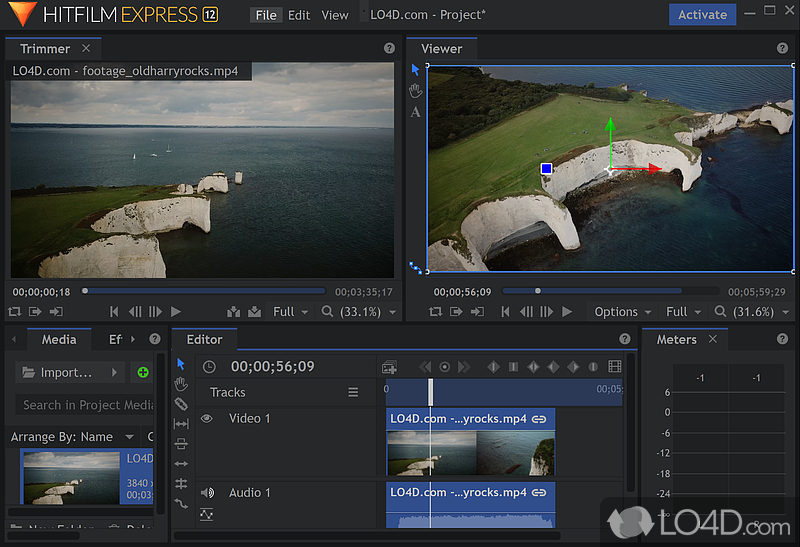Select Editor hand tool
The width and height of the screenshot is (800, 547).
tap(181, 384)
